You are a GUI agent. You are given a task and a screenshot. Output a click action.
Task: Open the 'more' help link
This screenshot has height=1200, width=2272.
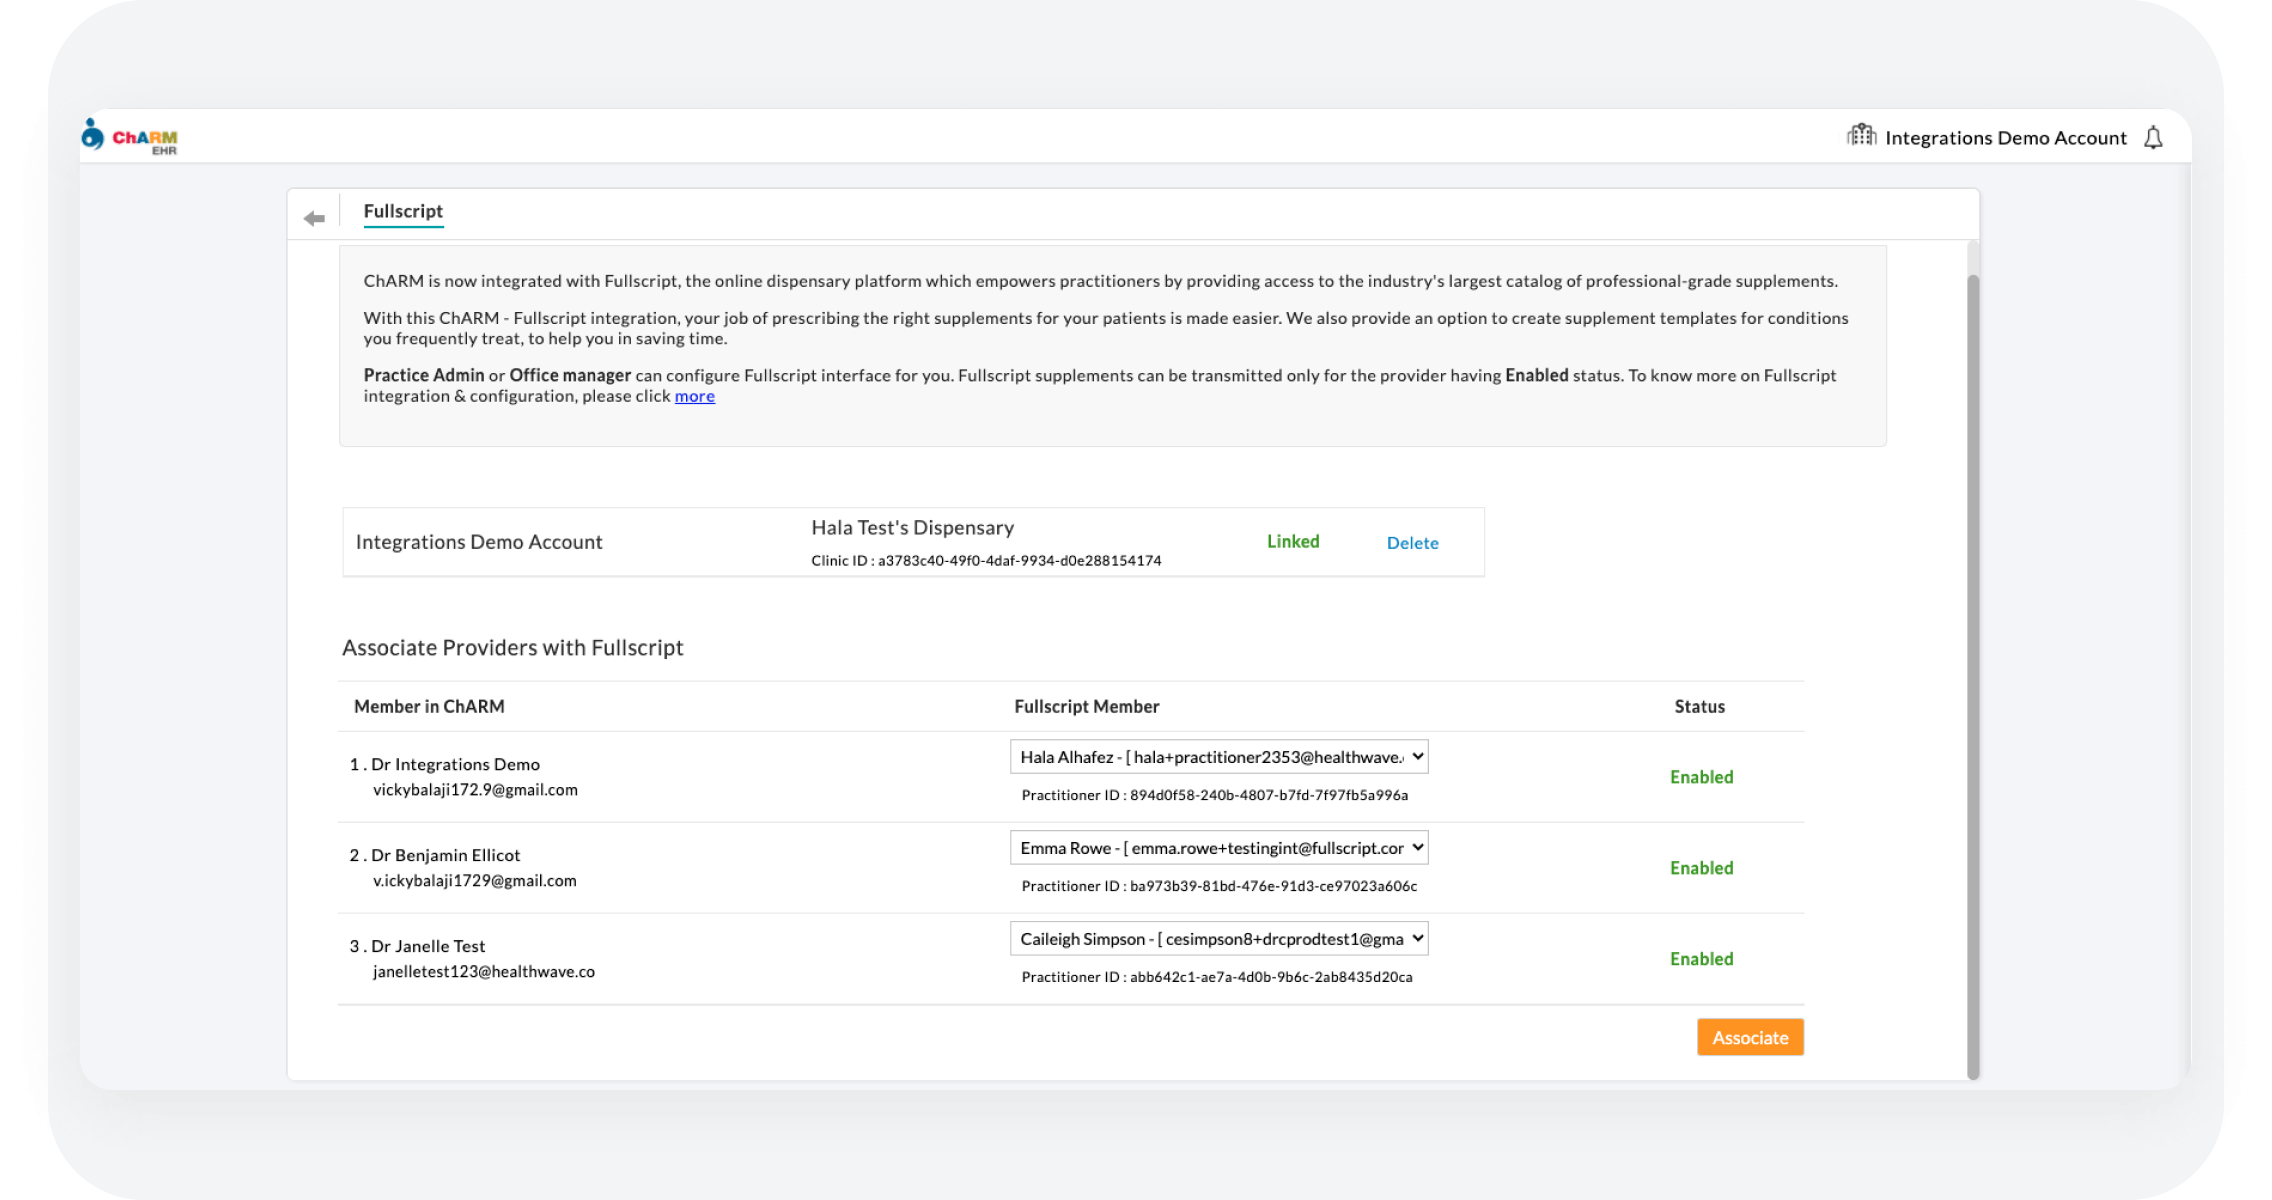[694, 396]
